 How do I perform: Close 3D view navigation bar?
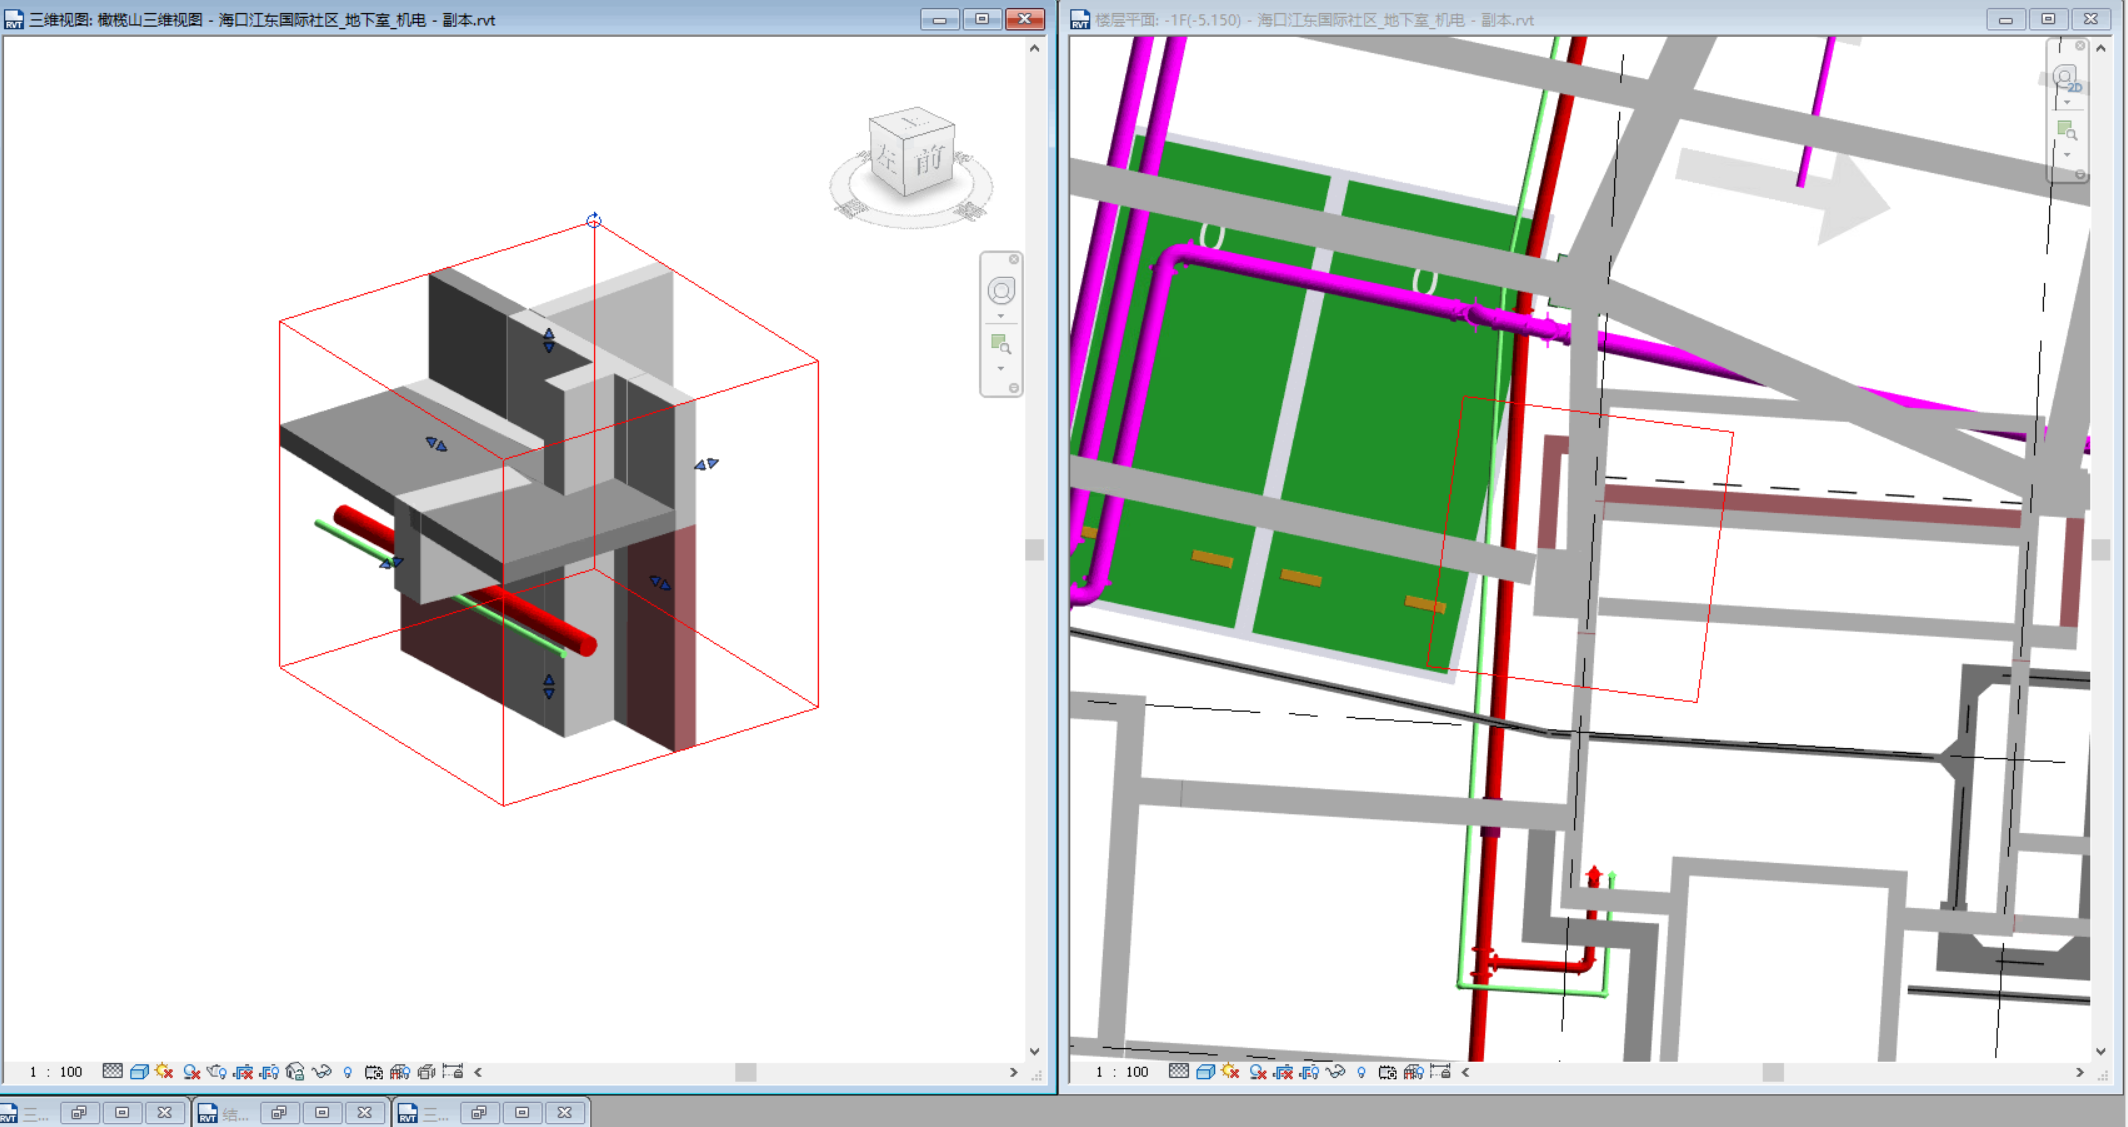(1014, 259)
